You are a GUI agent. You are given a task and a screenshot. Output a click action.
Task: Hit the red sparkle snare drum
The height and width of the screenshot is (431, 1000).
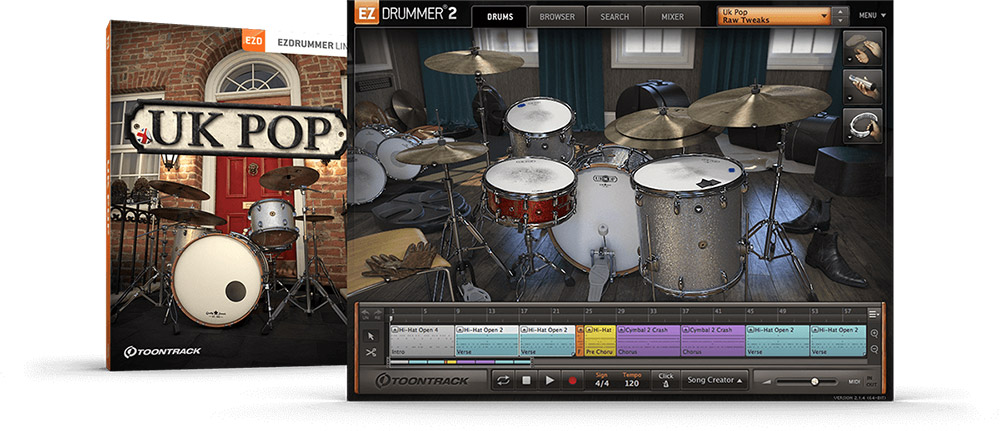[x=529, y=191]
